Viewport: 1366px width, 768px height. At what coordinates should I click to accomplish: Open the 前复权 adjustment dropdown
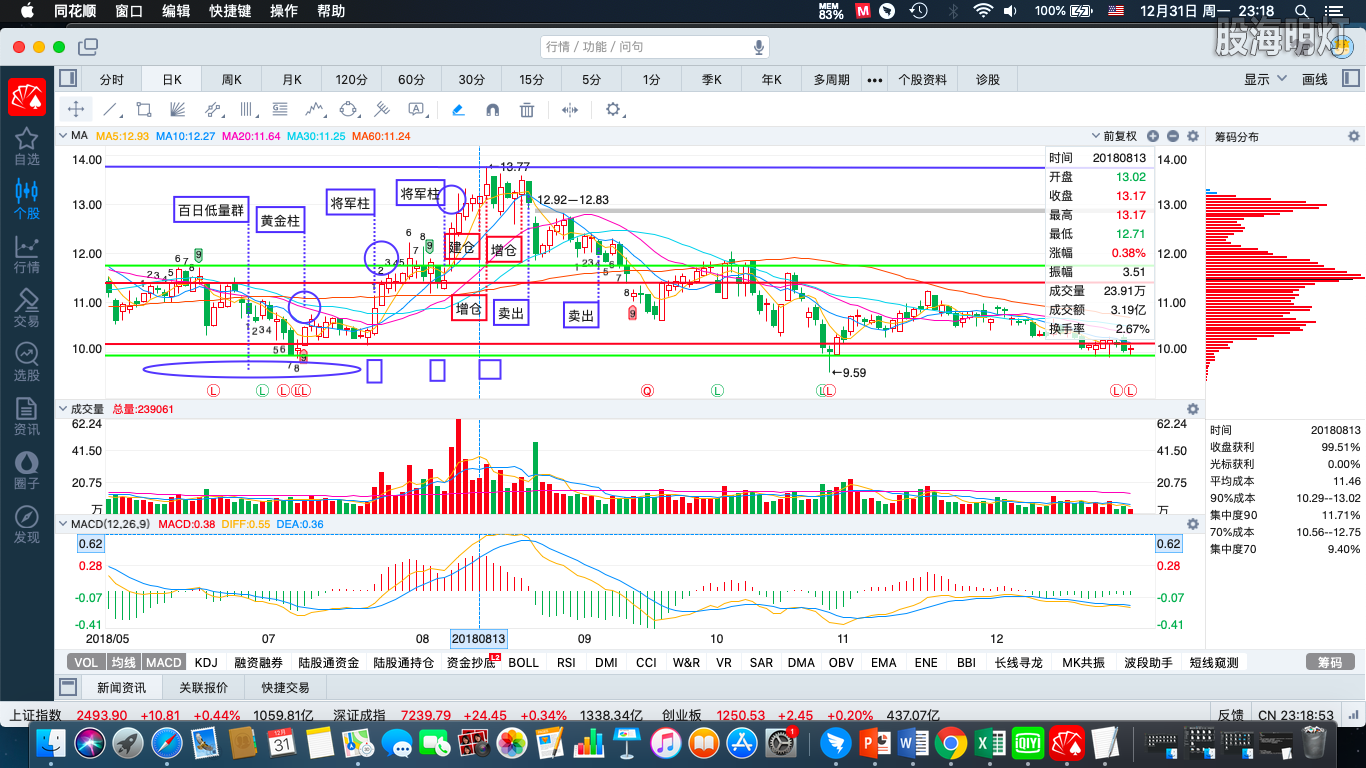(1113, 136)
